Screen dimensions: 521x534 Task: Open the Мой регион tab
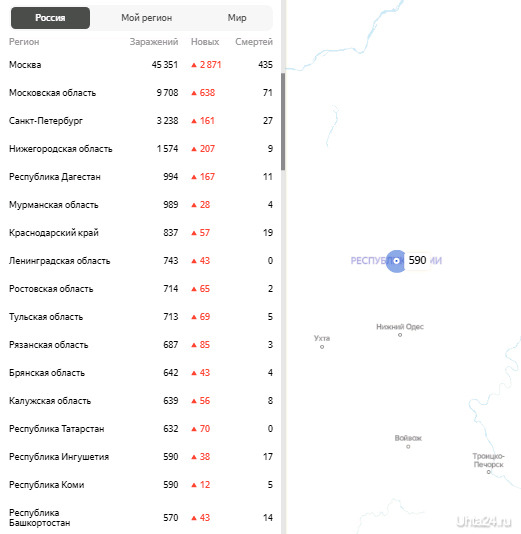pos(147,18)
